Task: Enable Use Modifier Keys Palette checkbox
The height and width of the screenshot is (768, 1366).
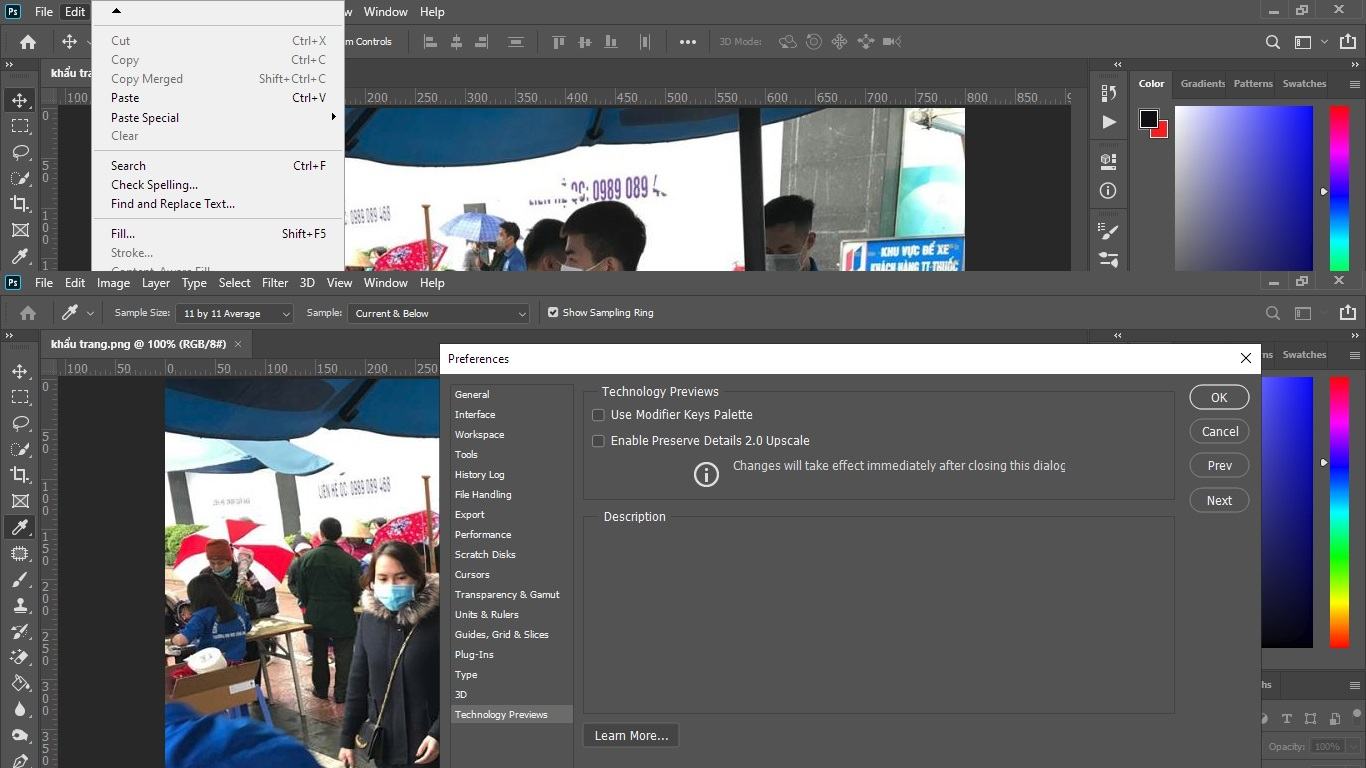Action: pos(599,415)
